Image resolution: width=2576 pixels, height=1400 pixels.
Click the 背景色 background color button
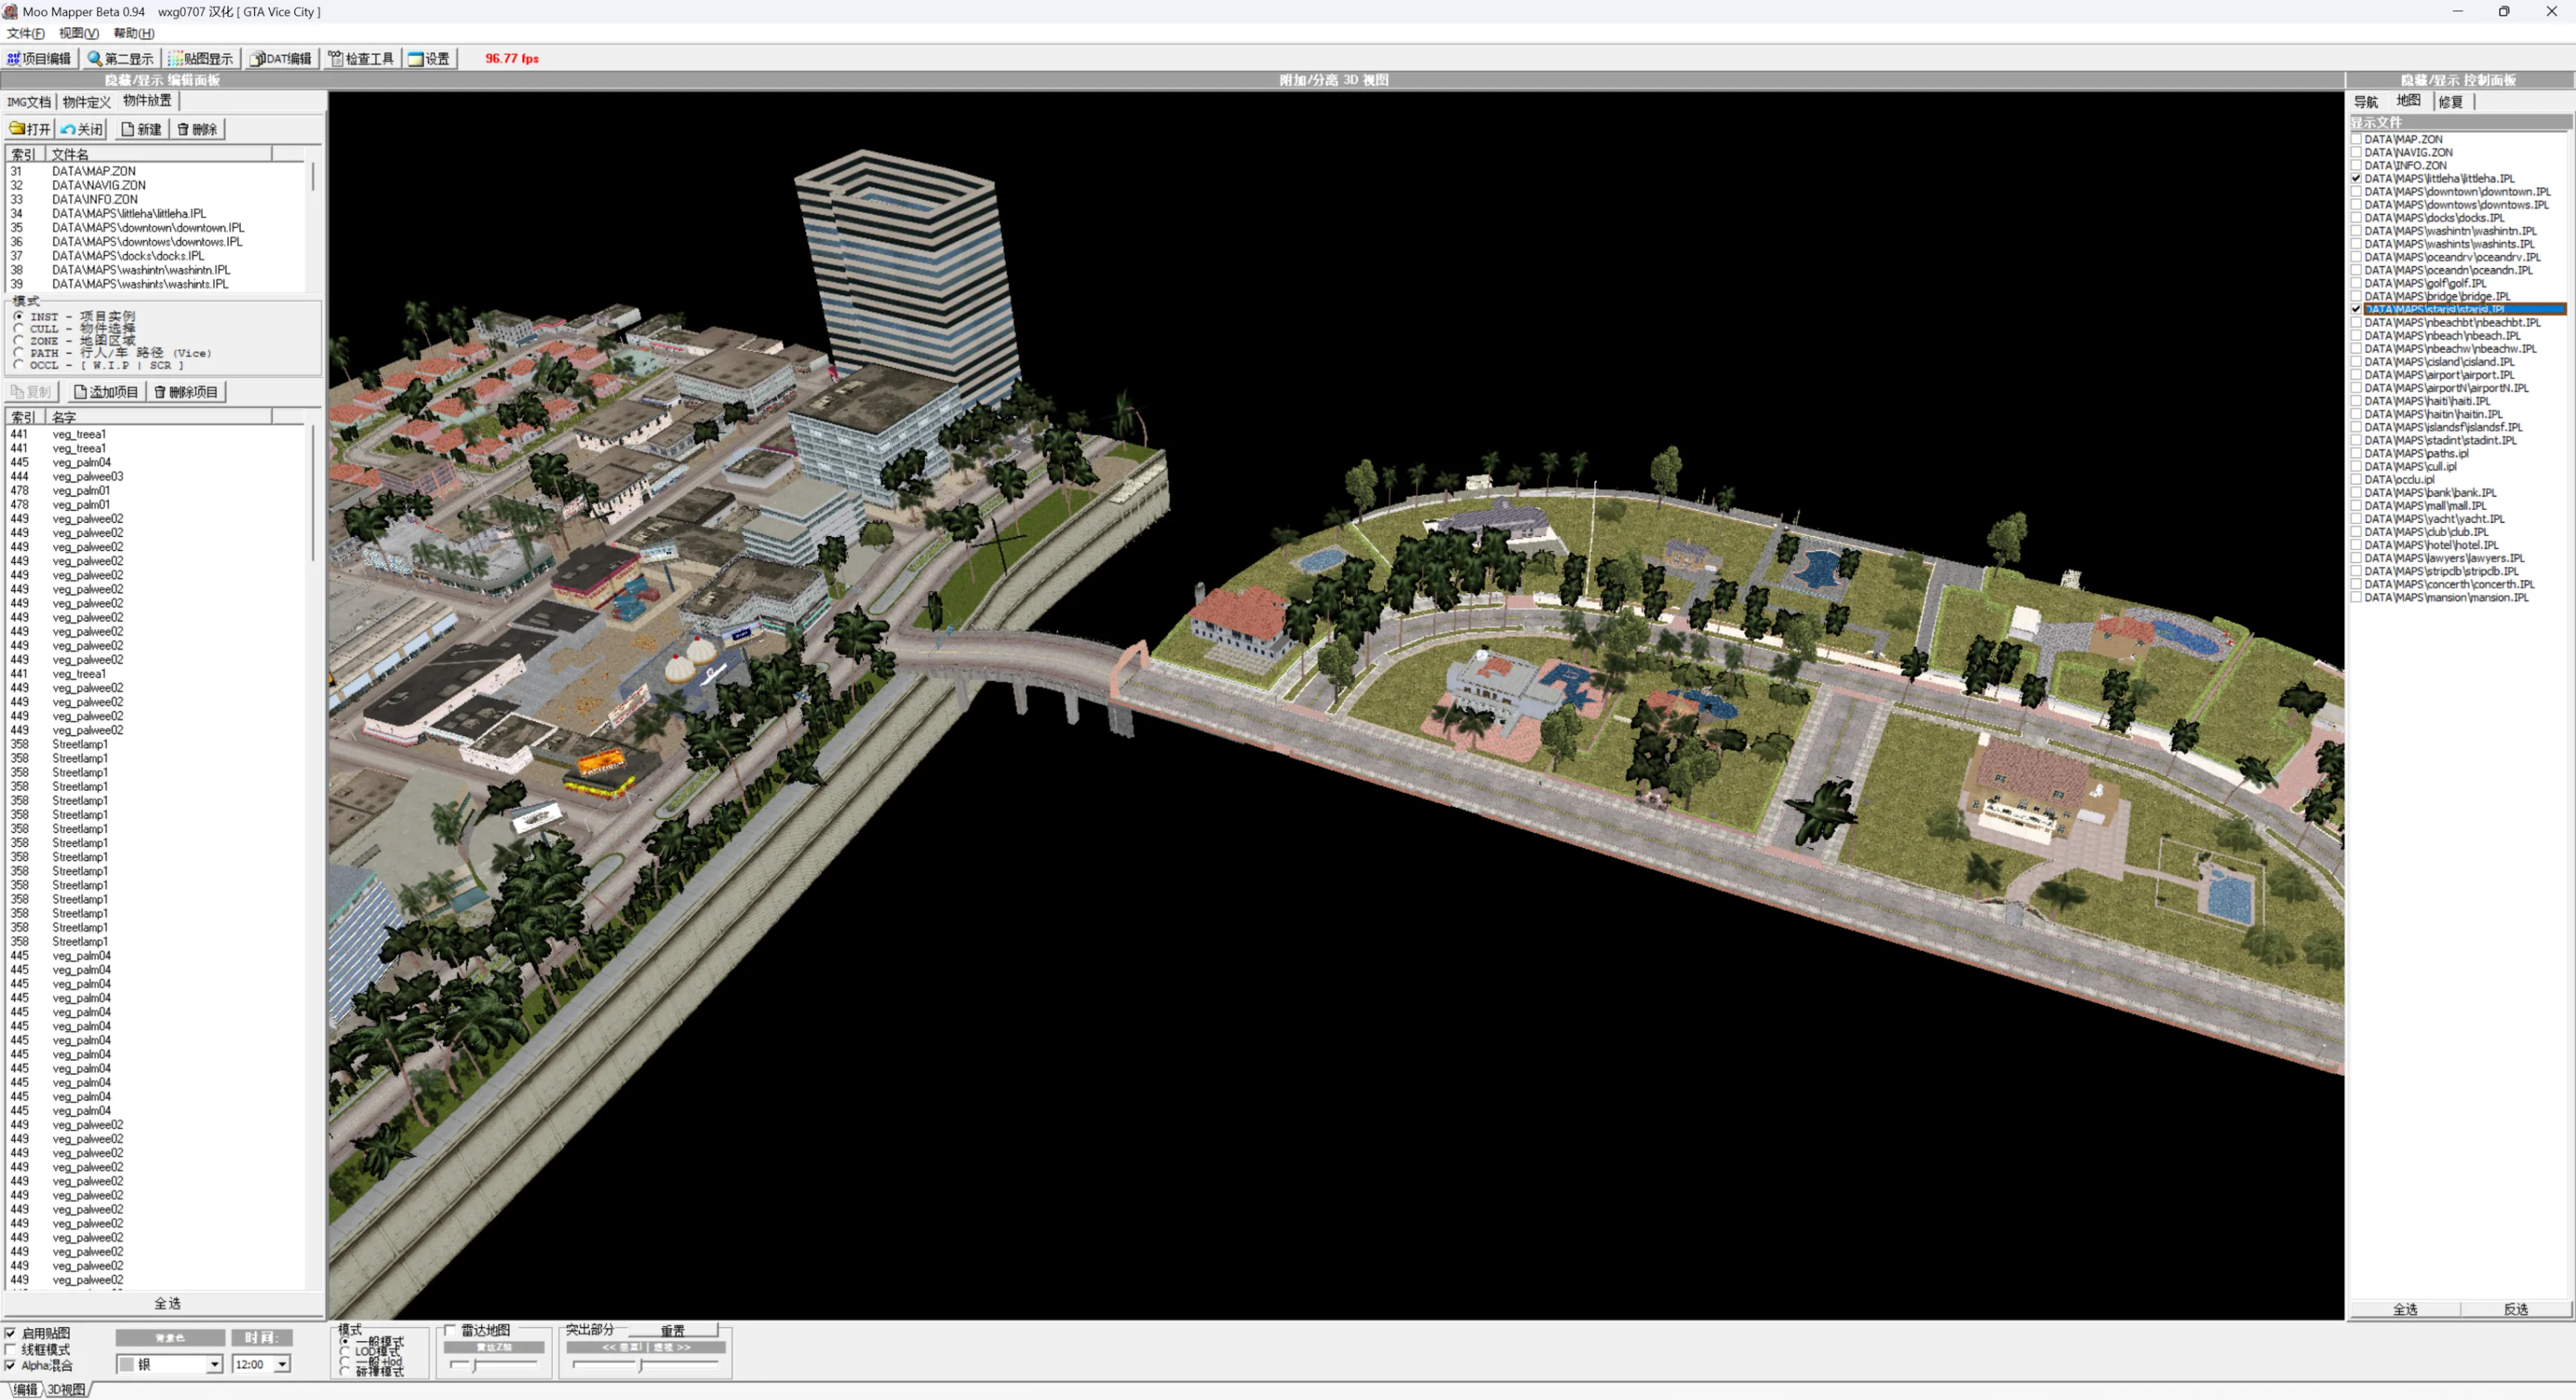170,1337
